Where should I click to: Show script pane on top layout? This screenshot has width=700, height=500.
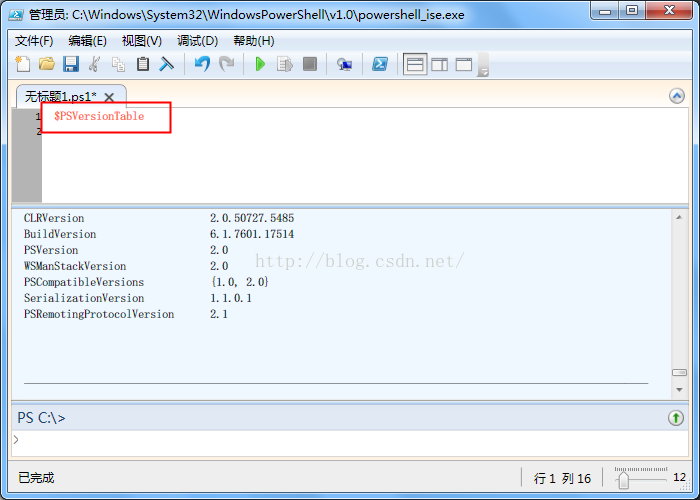415,64
